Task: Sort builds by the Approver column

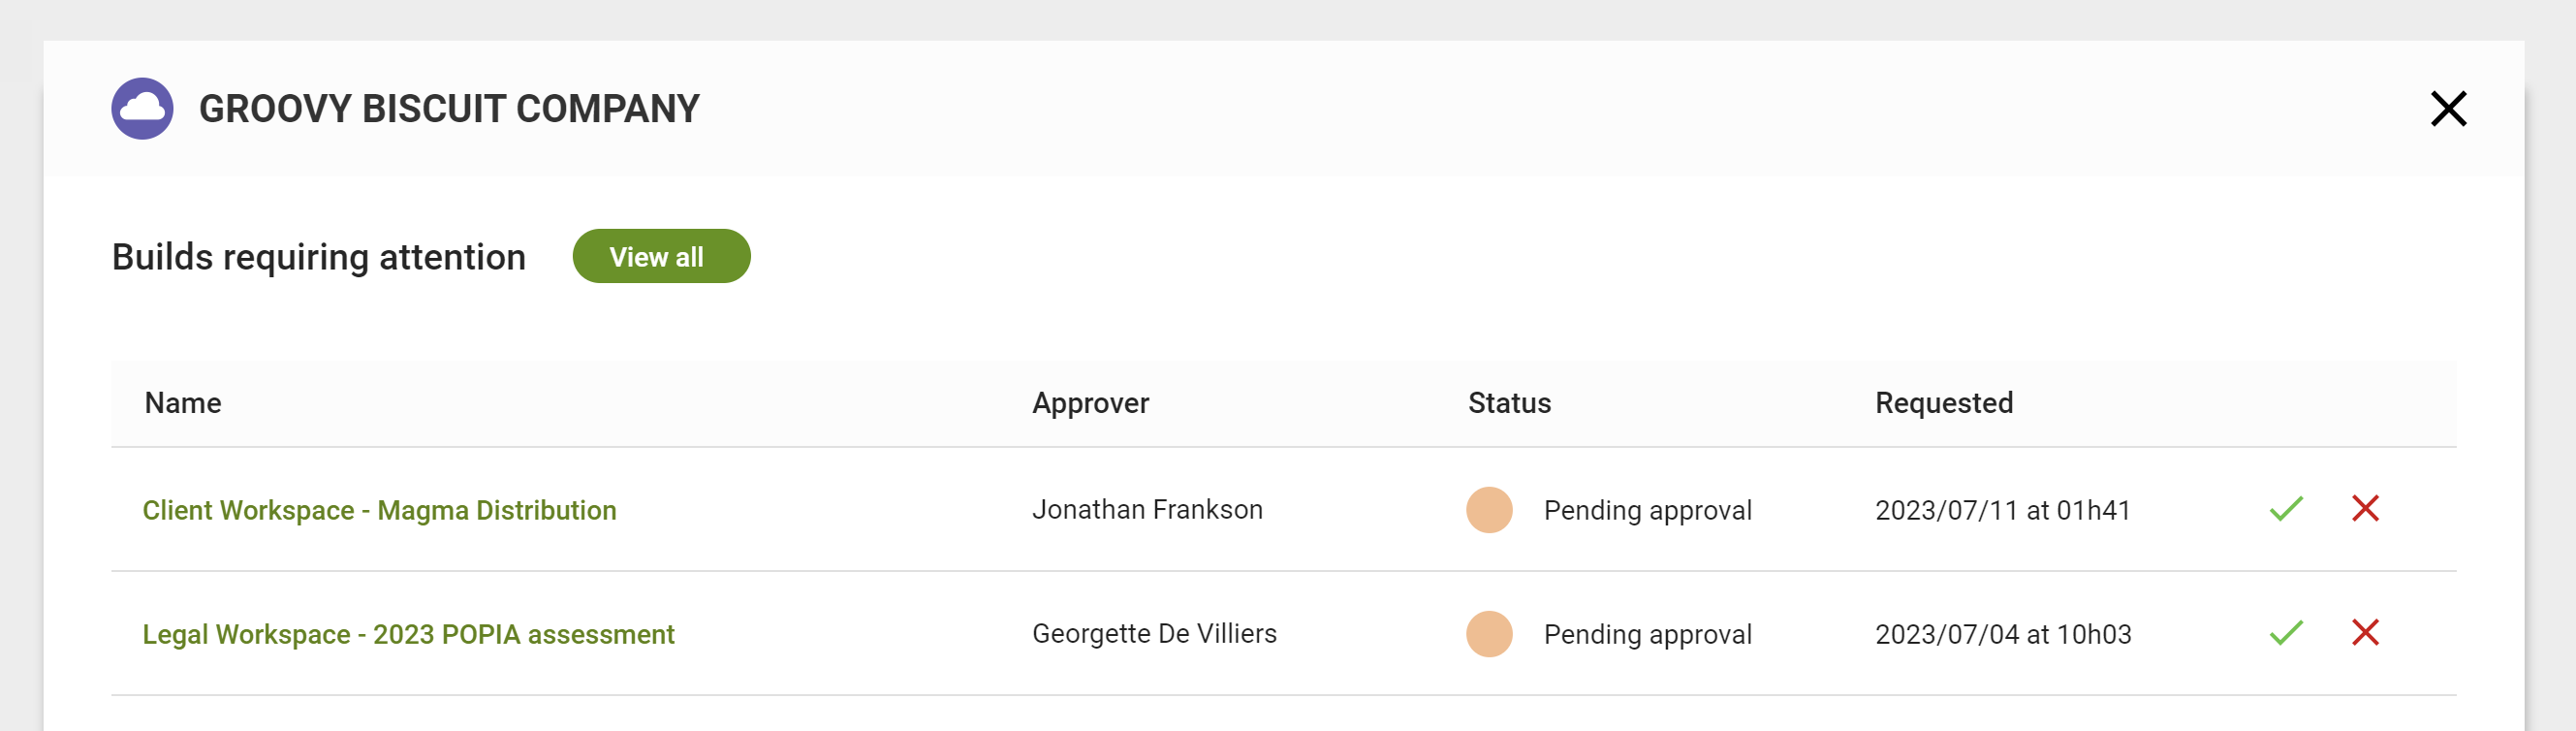Action: coord(1091,403)
